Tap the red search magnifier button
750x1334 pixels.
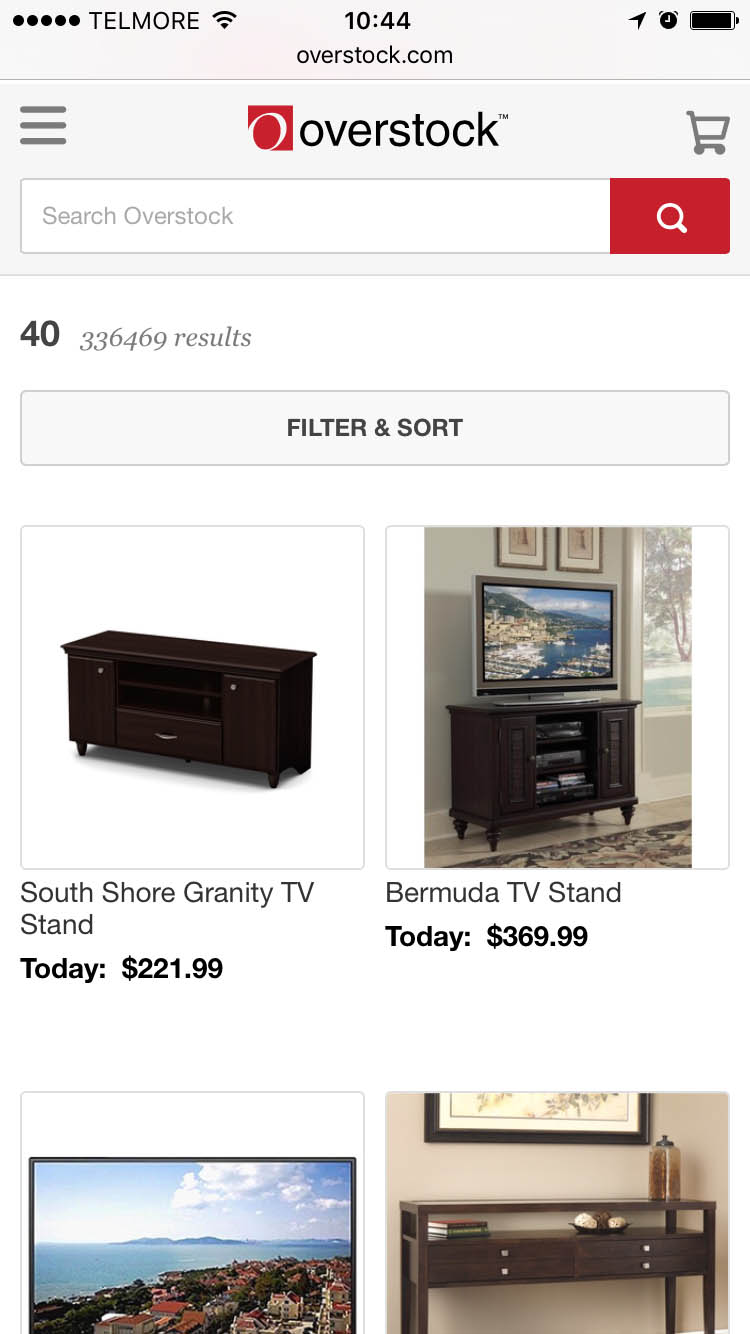[670, 216]
